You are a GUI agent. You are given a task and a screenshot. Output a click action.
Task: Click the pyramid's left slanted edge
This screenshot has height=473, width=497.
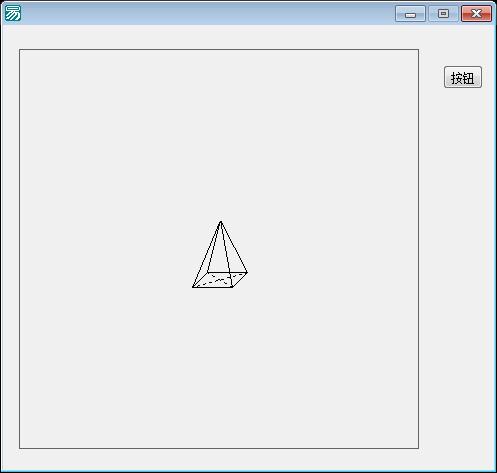coord(207,254)
